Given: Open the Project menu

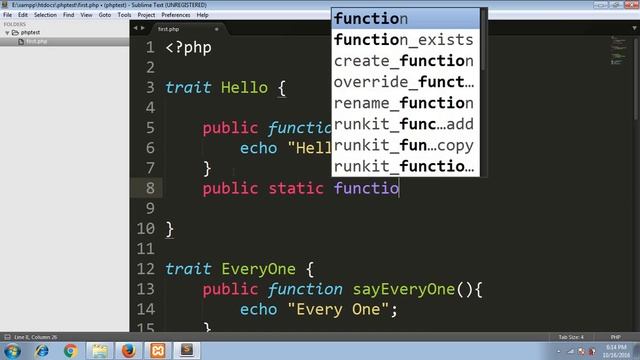Looking at the screenshot, I should 146,15.
